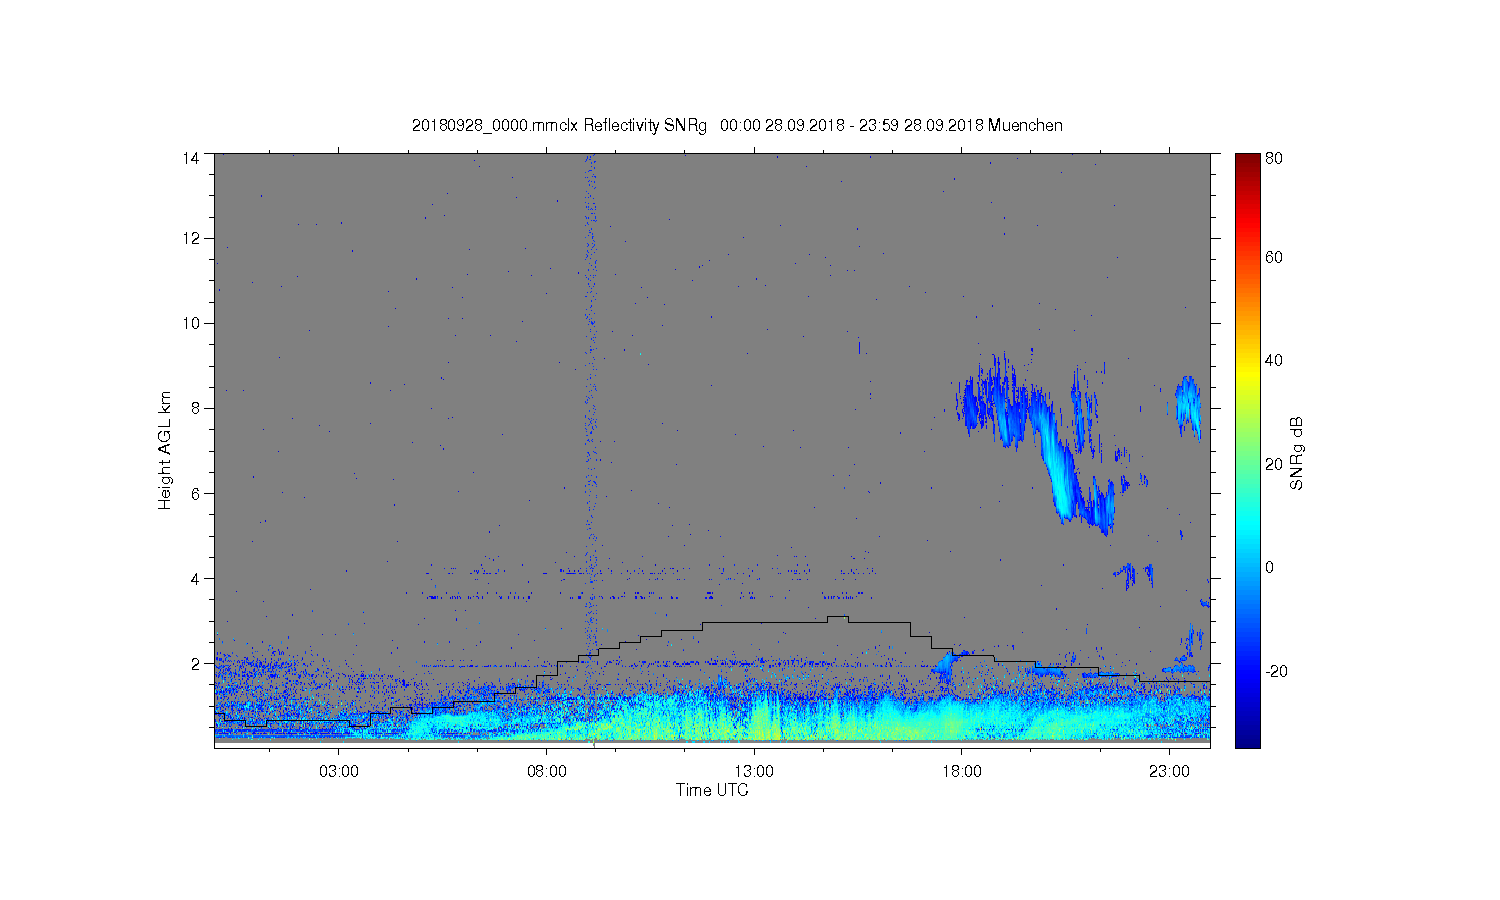Click the colorbar value label 60
The height and width of the screenshot is (900, 1500).
[1274, 257]
